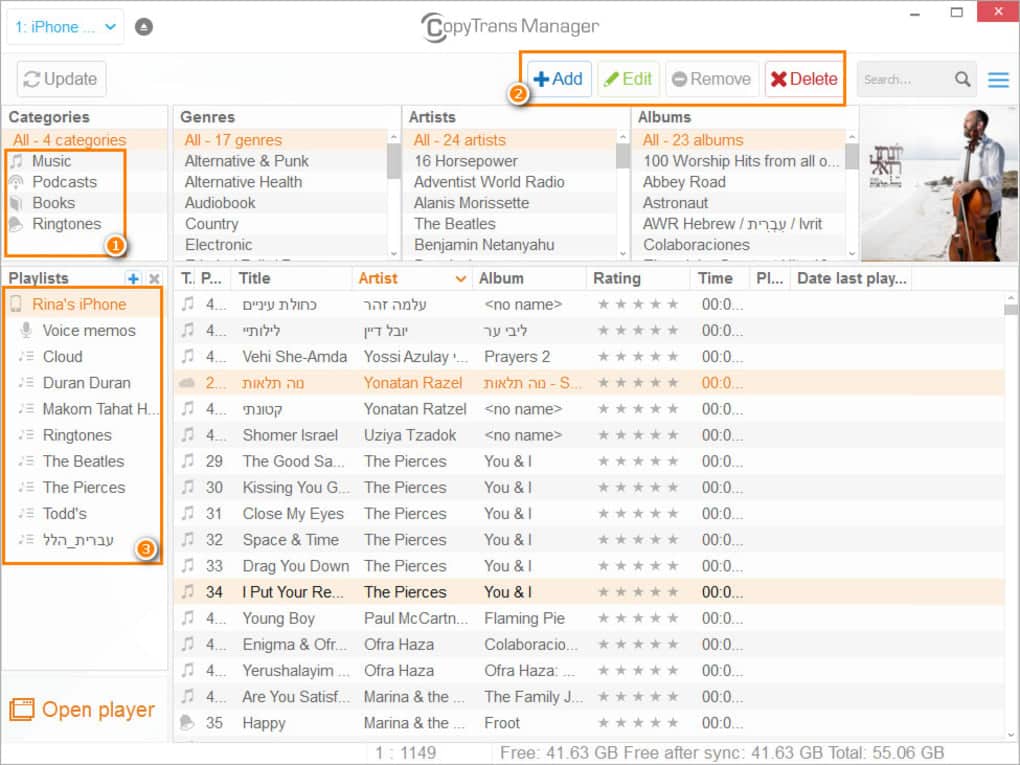1020x765 pixels.
Task: Click the album artwork thumbnail
Action: [937, 182]
